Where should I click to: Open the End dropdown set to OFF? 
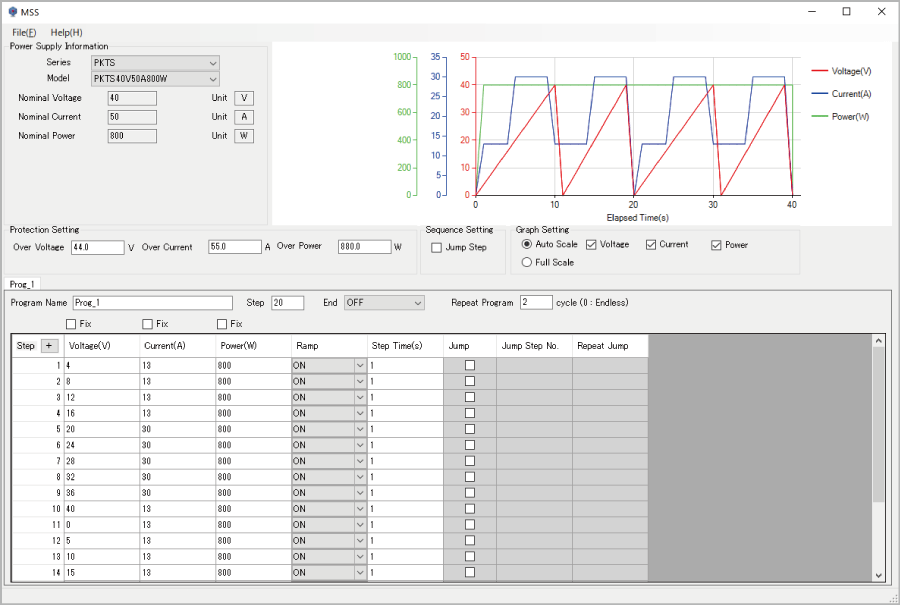coord(384,302)
